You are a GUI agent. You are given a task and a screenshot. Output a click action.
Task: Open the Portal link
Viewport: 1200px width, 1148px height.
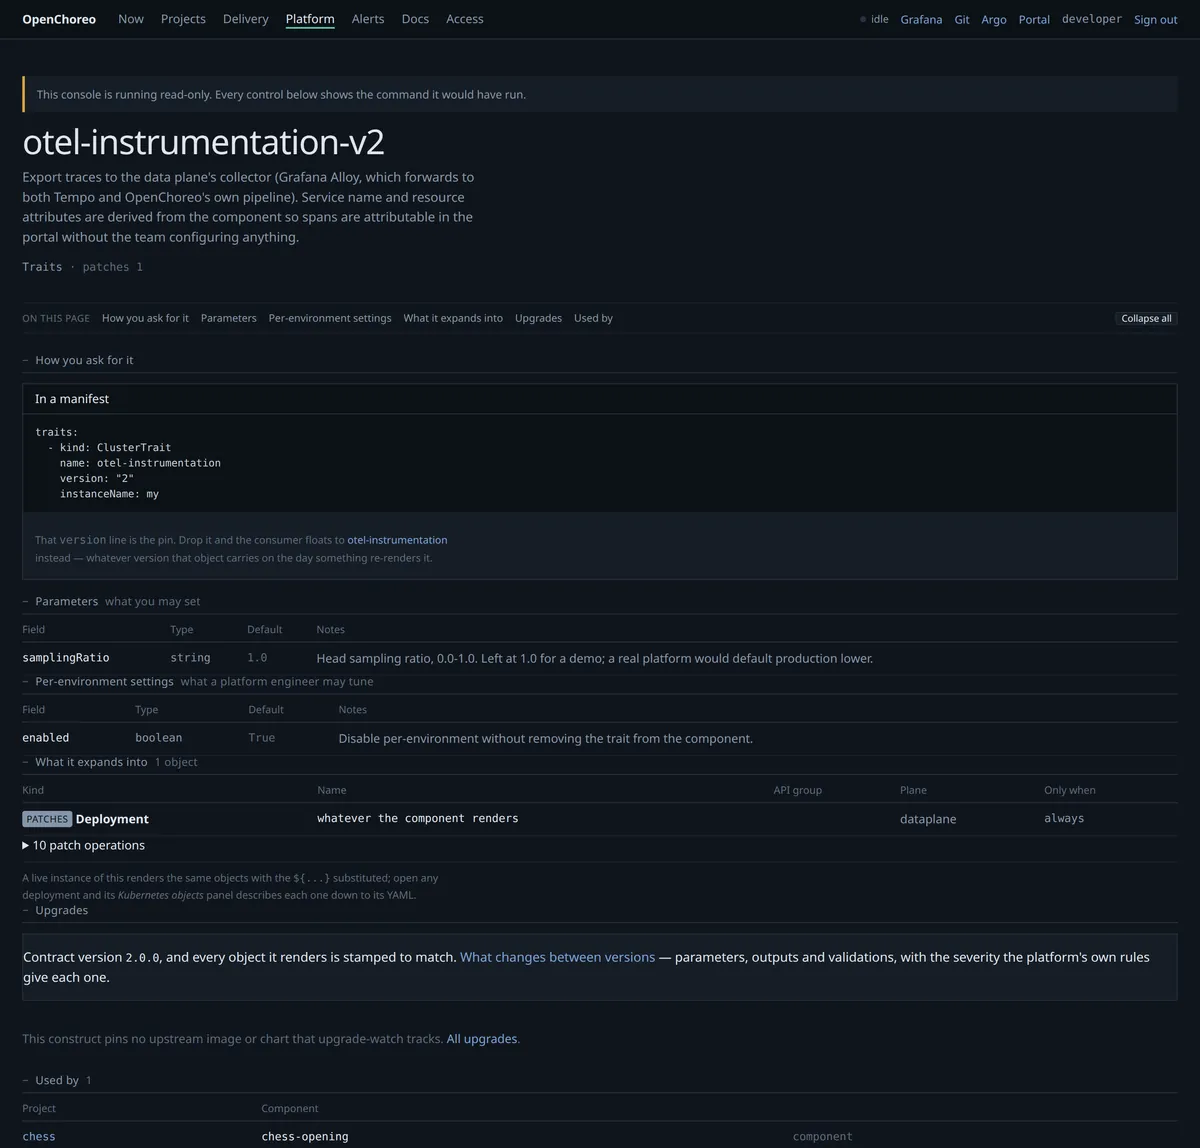(x=1034, y=19)
